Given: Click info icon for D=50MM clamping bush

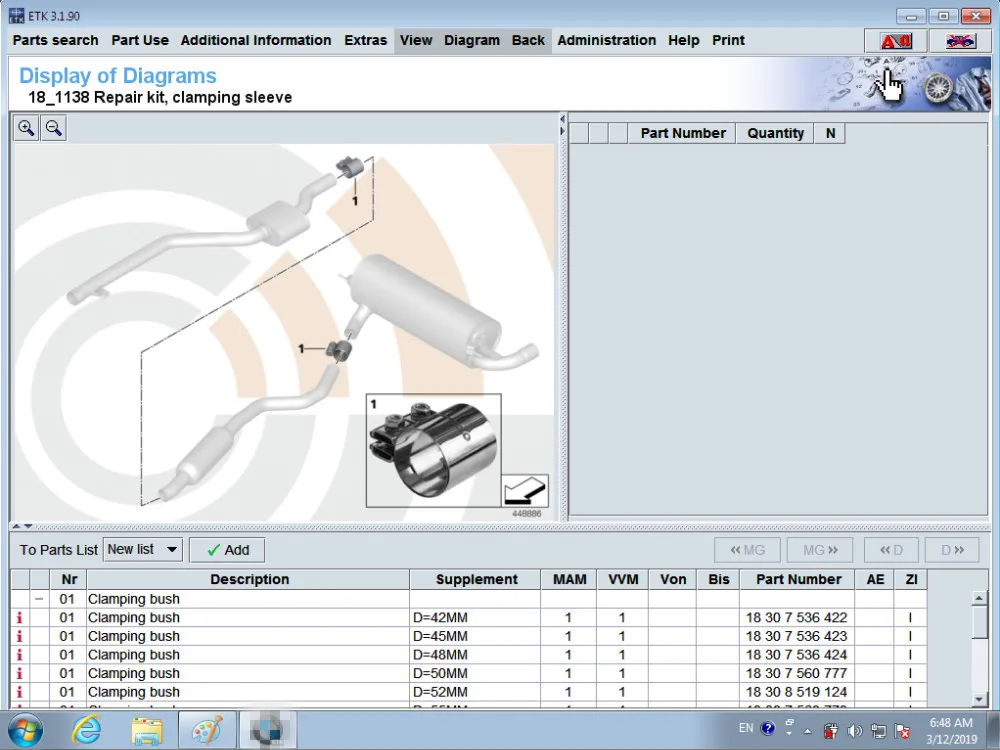Looking at the screenshot, I should click(19, 673).
